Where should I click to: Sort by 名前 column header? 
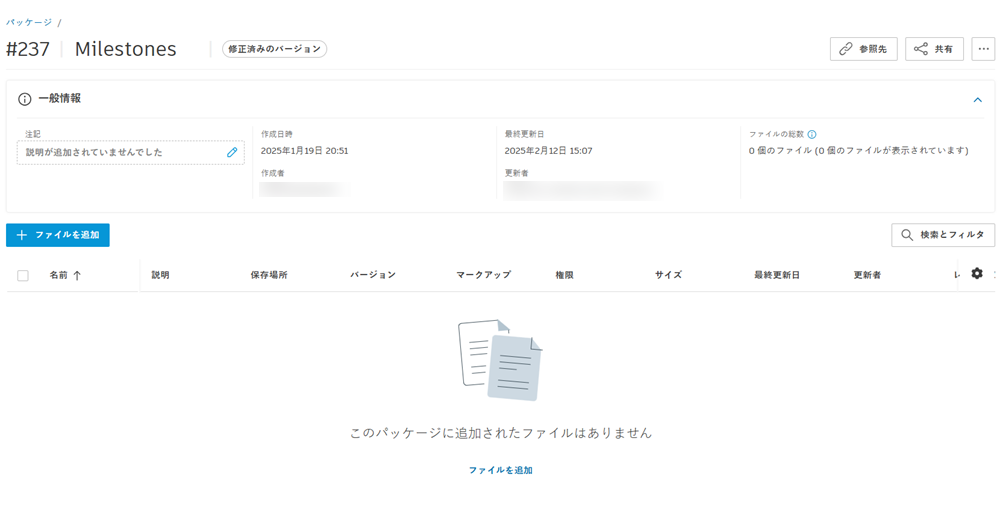(x=59, y=276)
